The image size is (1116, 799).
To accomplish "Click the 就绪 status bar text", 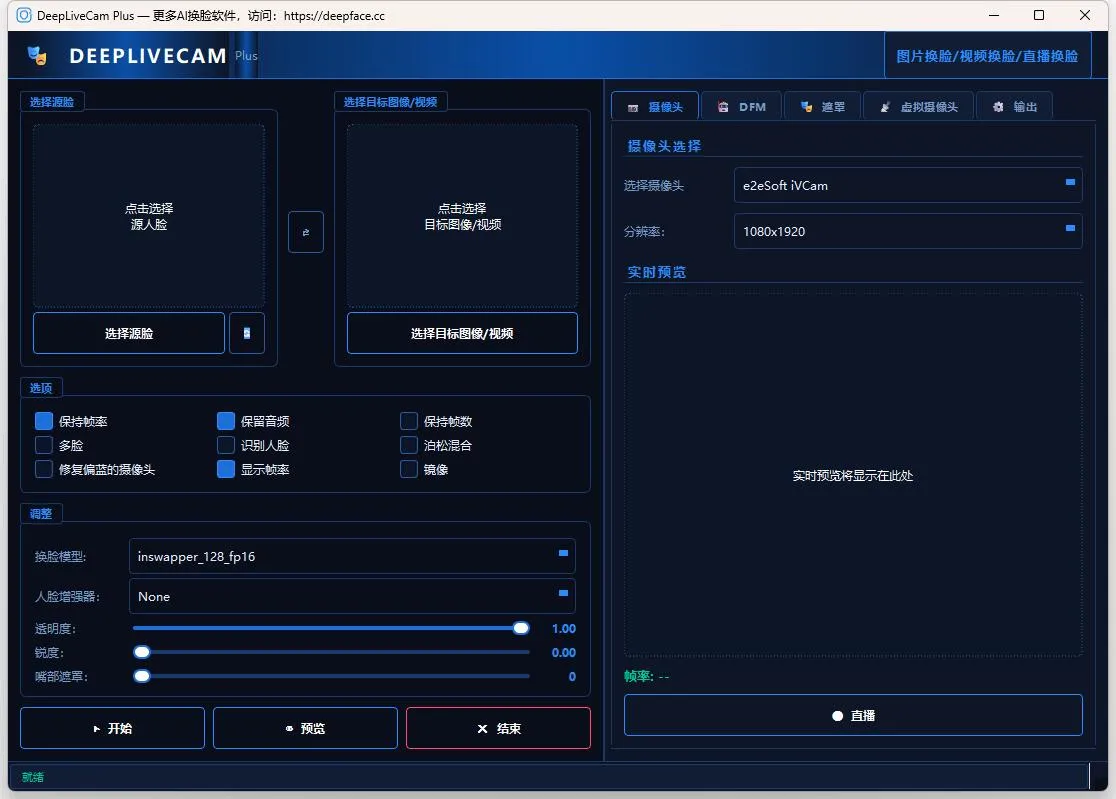I will coord(33,777).
